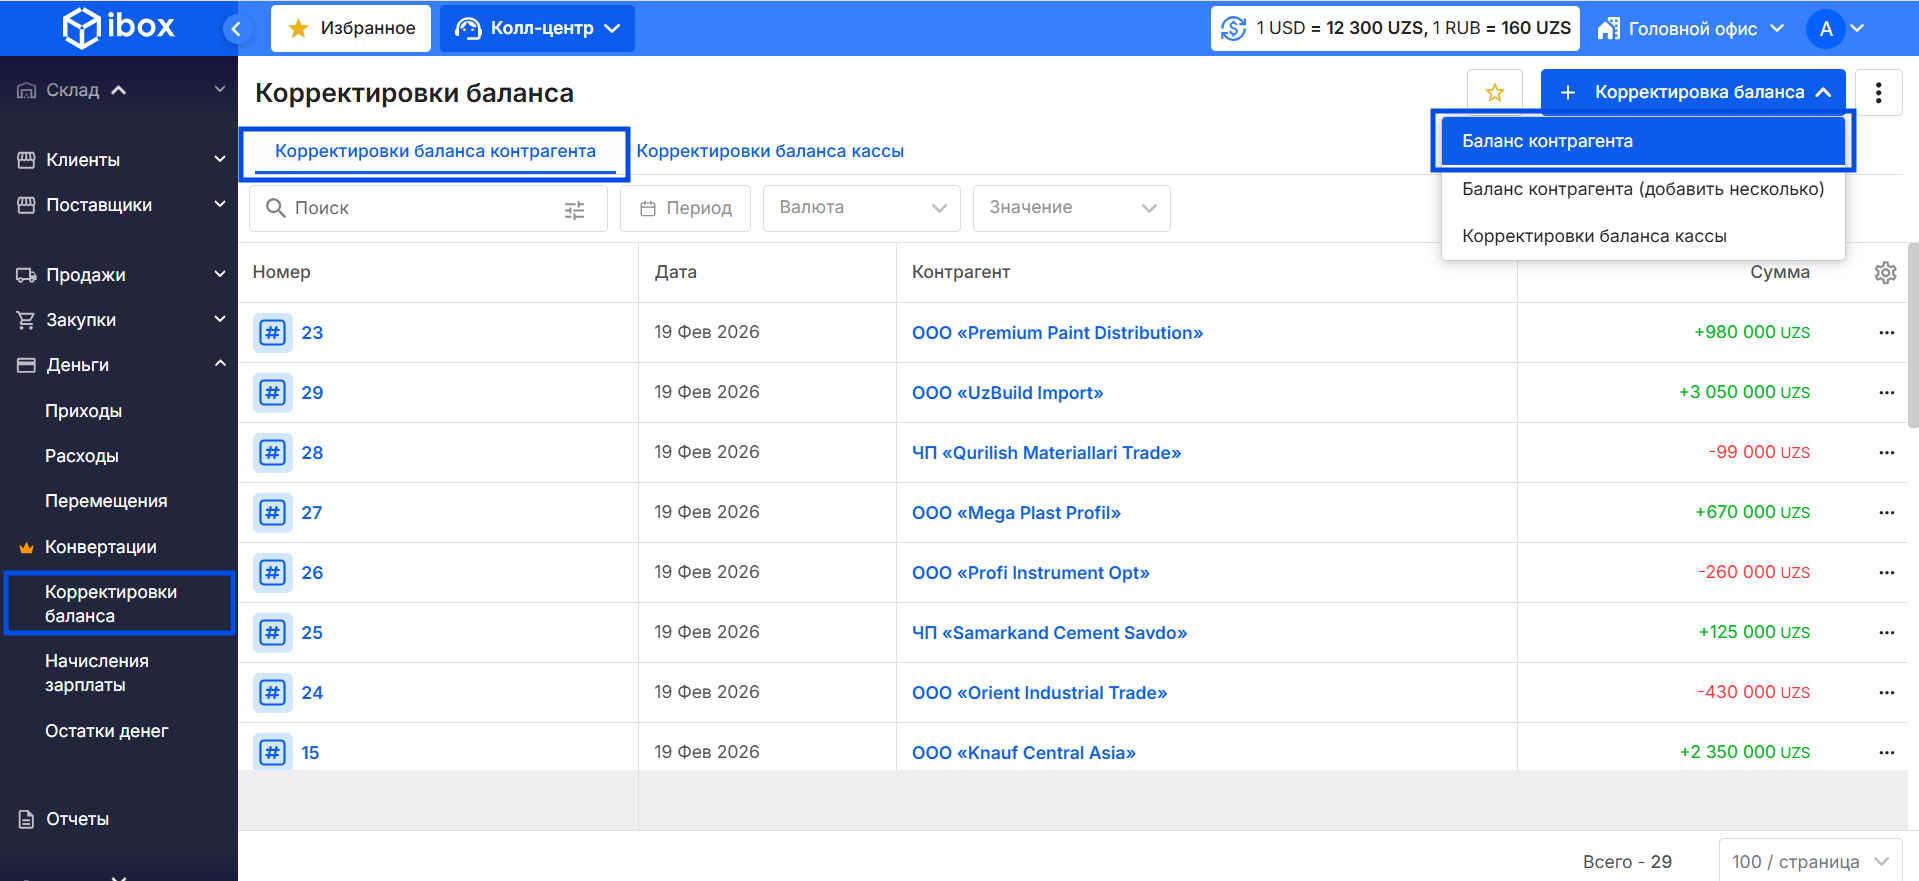
Task: Open the Значение dropdown
Action: pos(1071,208)
